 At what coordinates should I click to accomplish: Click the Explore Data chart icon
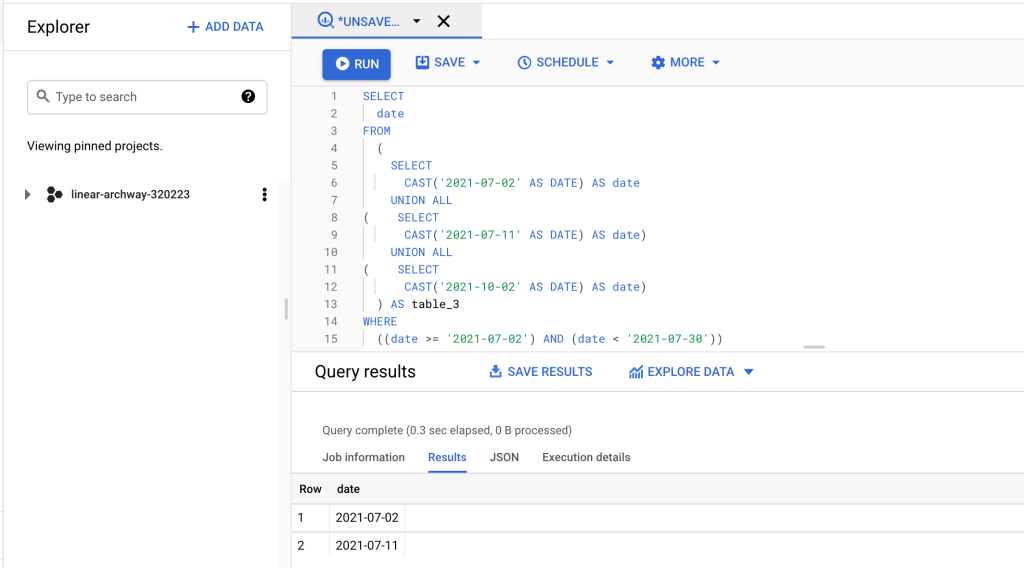pos(636,372)
